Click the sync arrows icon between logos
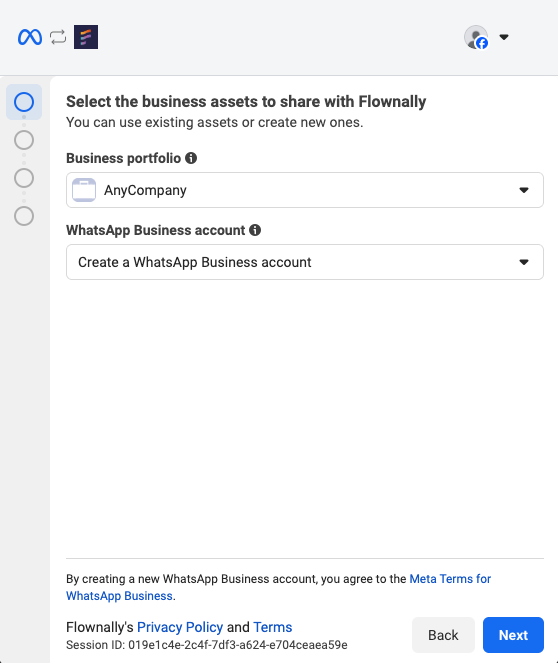 point(58,37)
